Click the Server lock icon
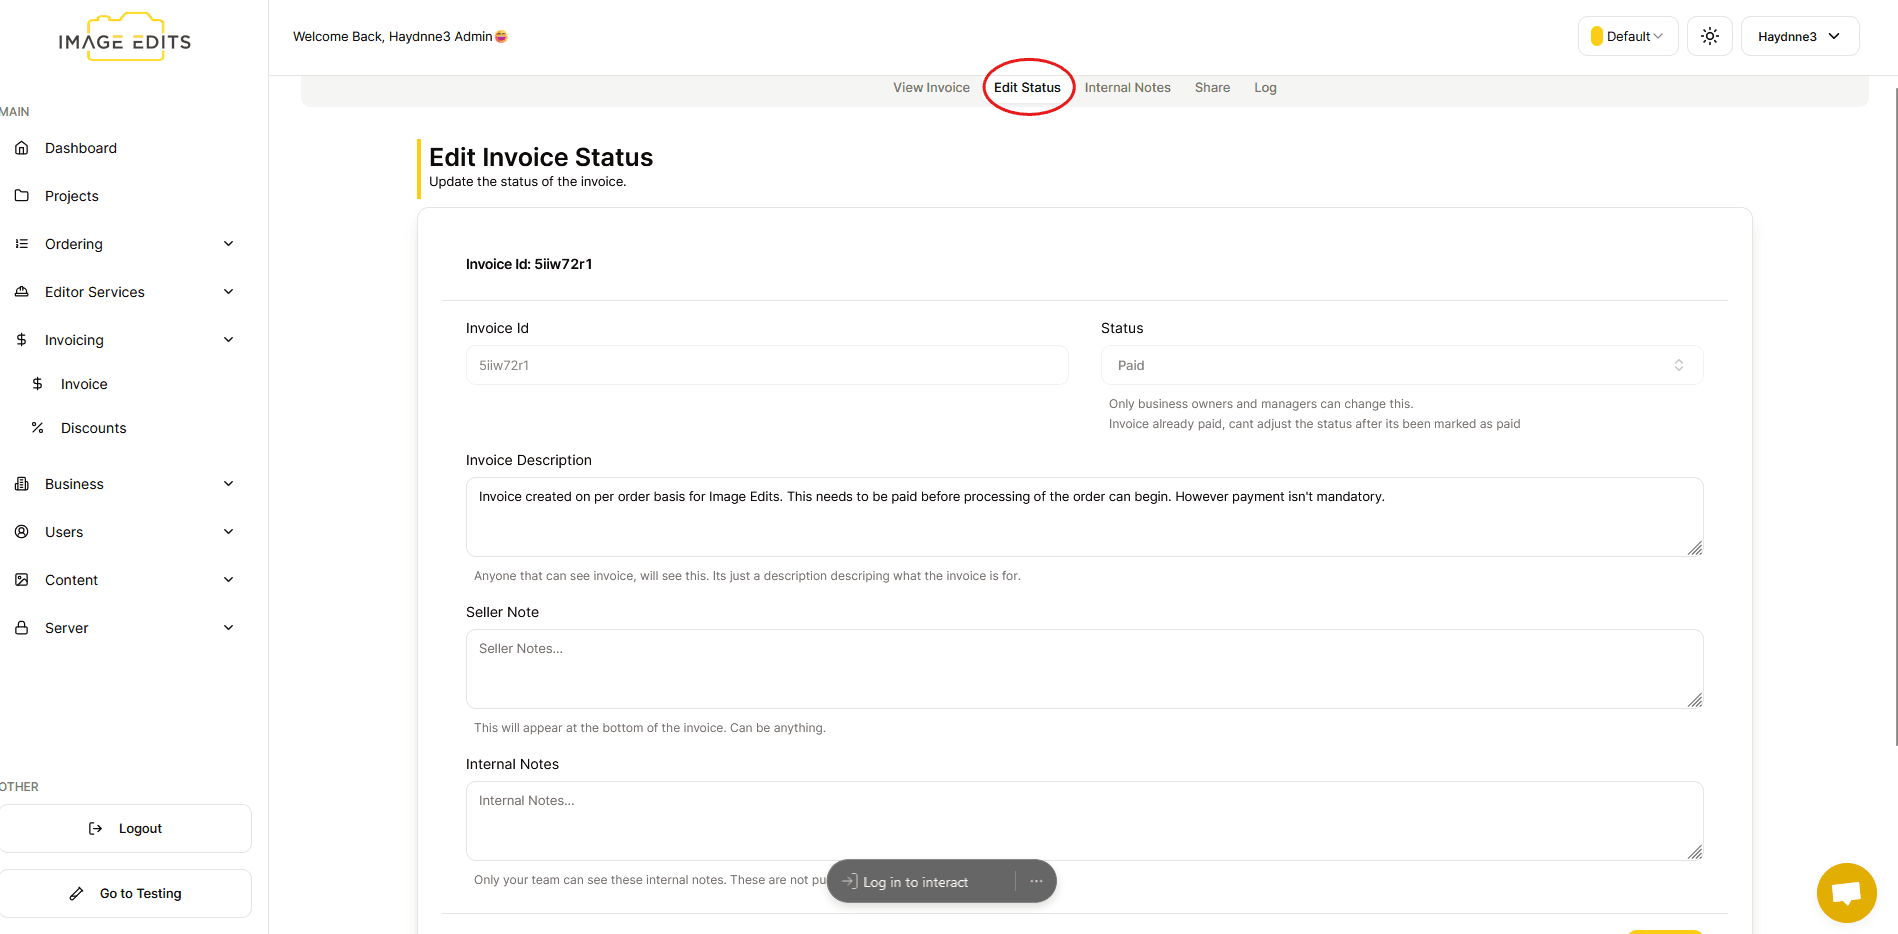This screenshot has height=934, width=1898. (22, 628)
